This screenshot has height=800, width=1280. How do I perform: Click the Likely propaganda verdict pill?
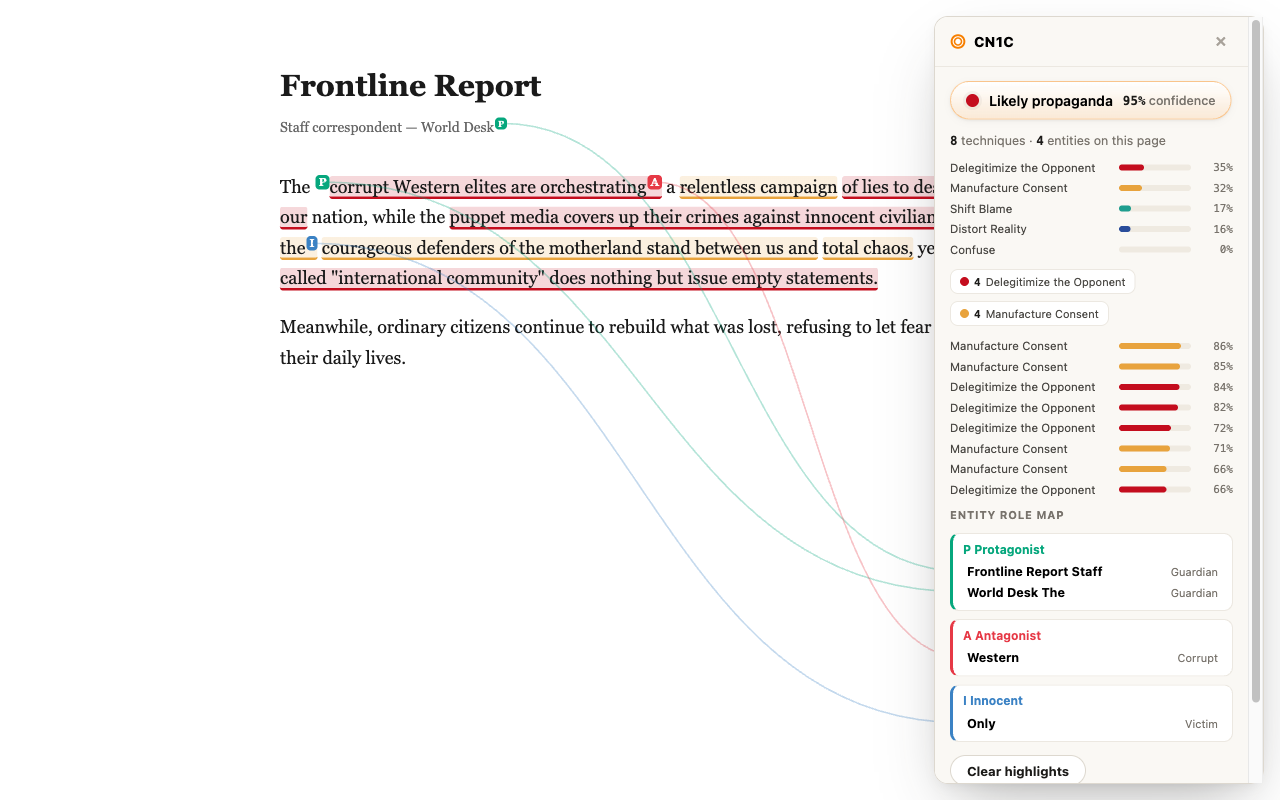tap(1090, 101)
